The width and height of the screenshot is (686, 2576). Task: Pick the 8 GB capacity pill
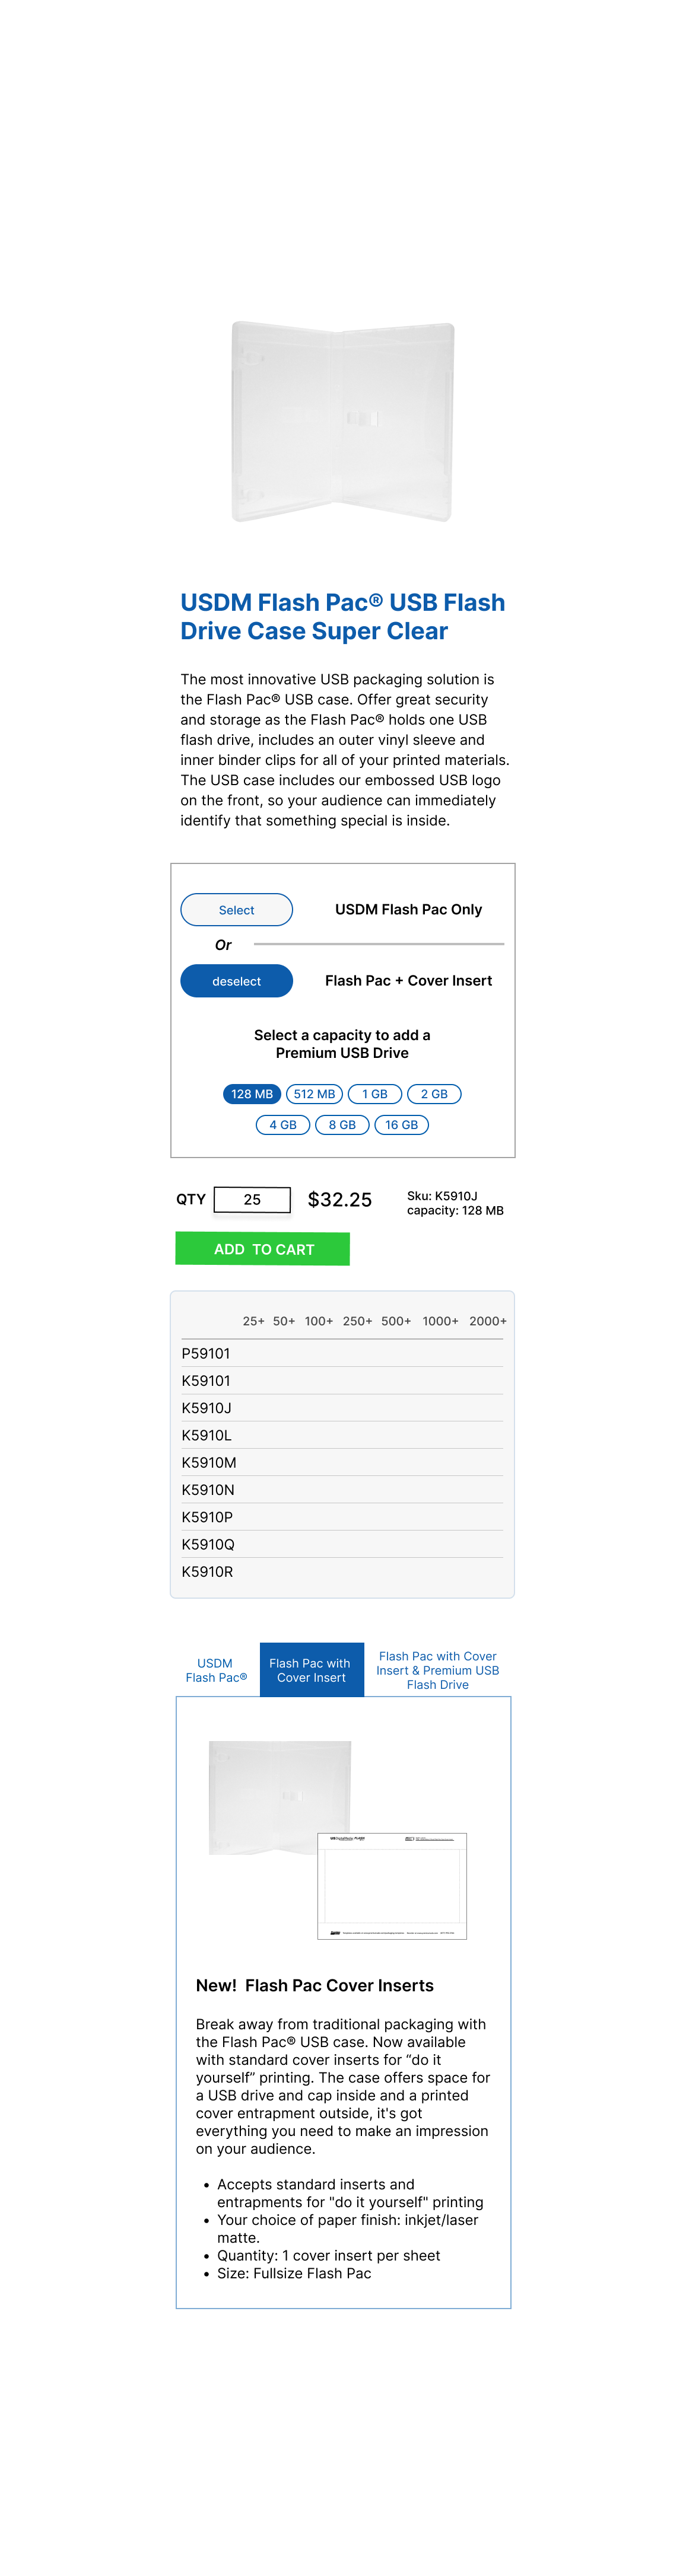[x=342, y=1125]
